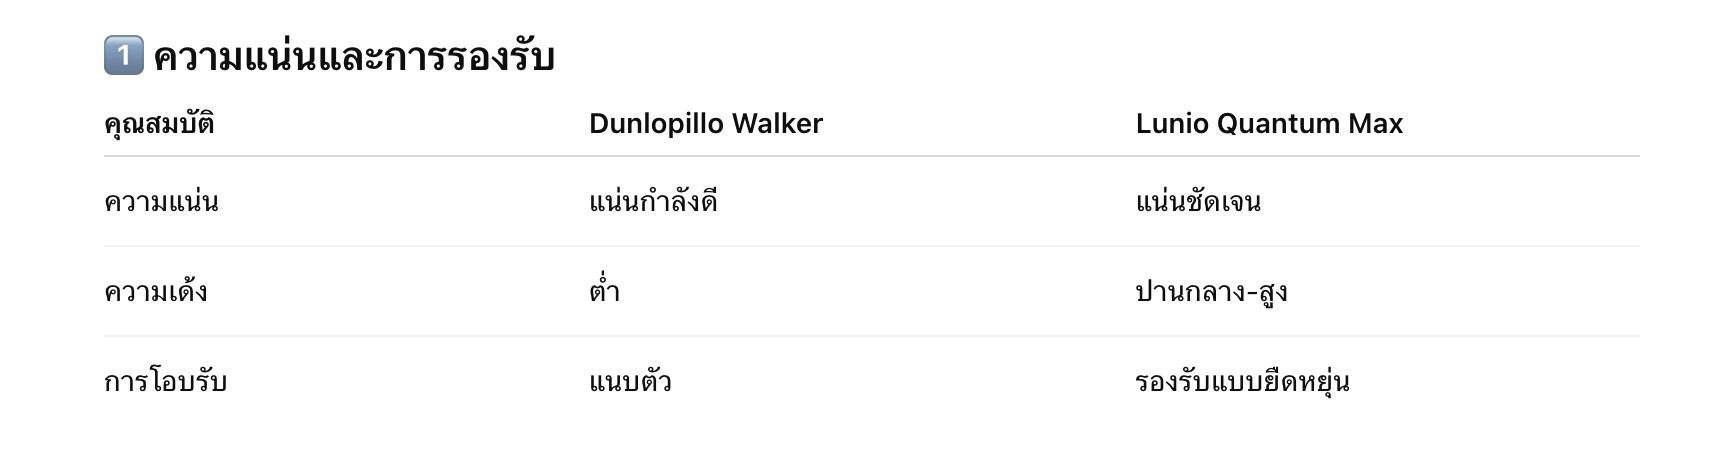Click the divider below the ความแน่น row
This screenshot has width=1720, height=458.
click(870, 246)
